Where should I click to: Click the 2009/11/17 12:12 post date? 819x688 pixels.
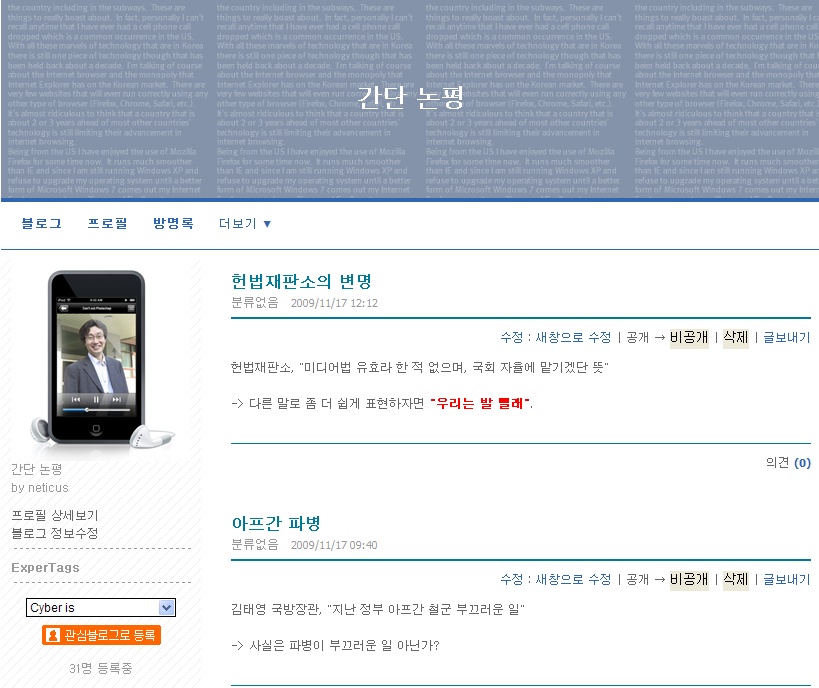click(x=334, y=303)
